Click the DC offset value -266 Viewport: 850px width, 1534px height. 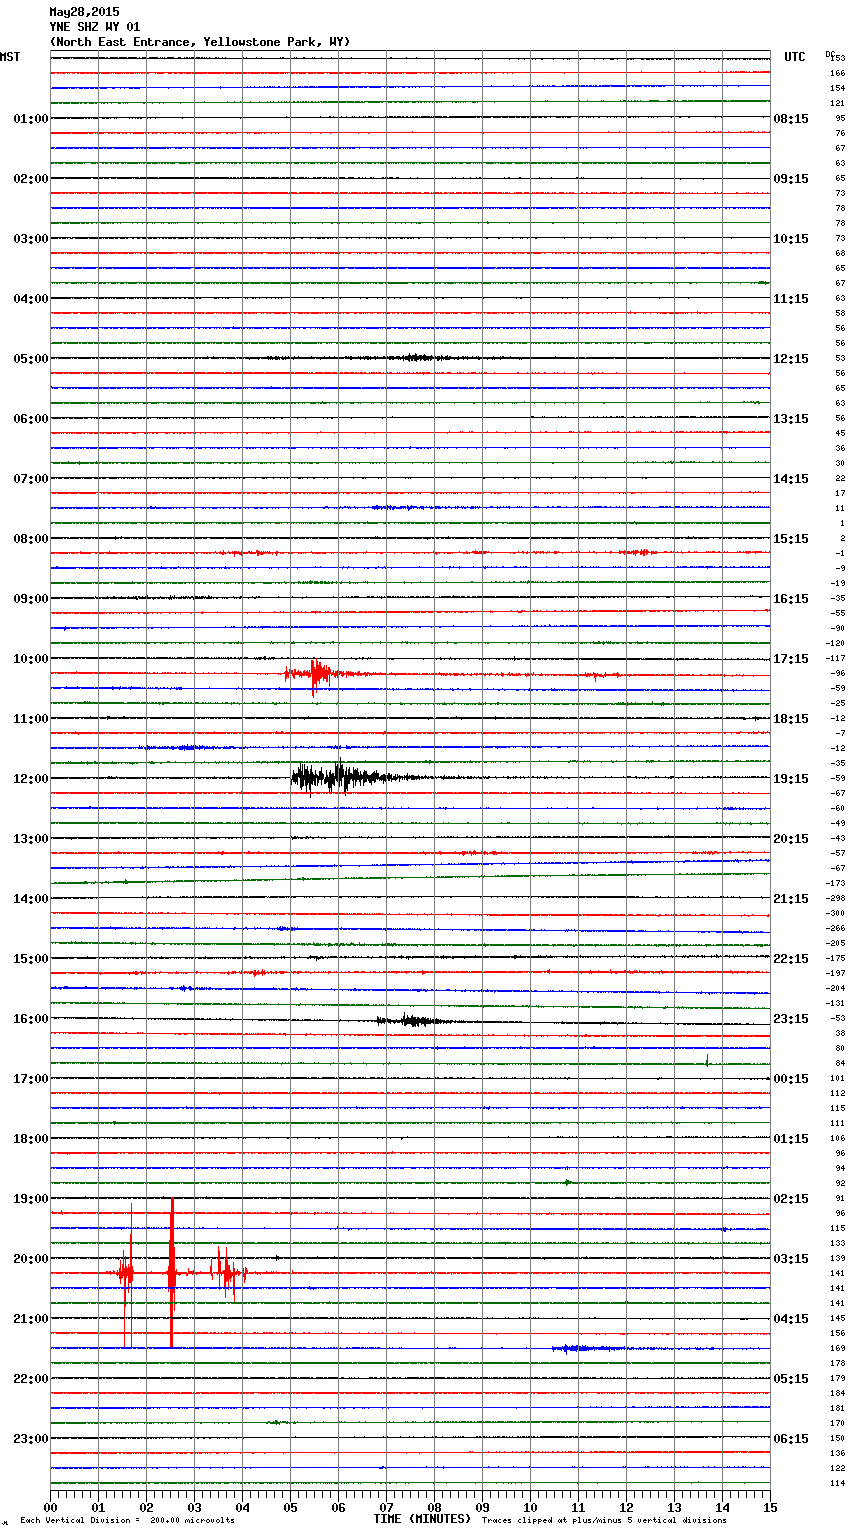click(835, 929)
